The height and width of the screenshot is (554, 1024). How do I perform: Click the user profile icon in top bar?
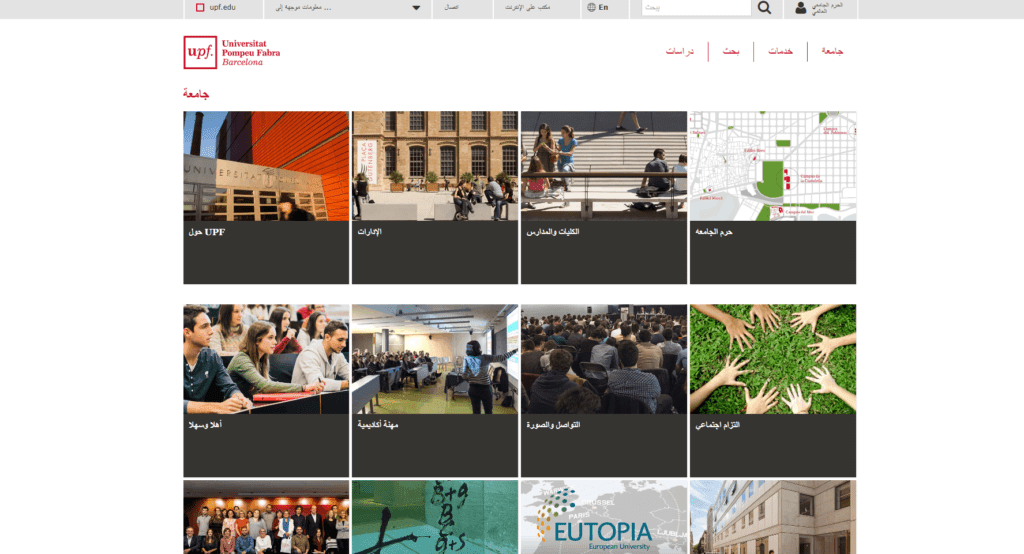801,8
